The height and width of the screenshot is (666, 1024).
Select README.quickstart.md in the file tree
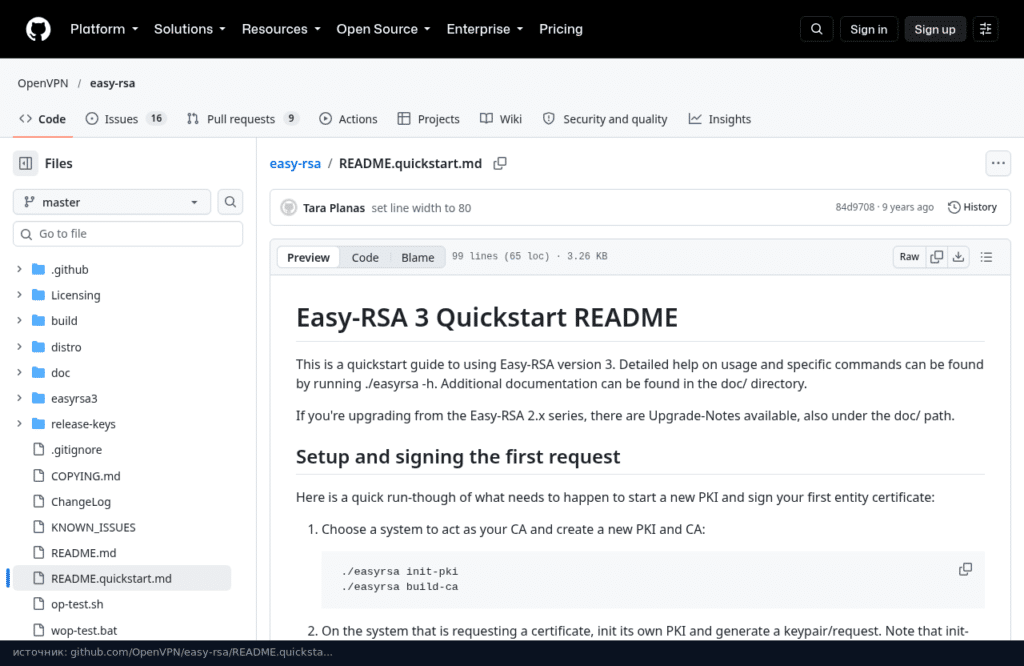122,579
